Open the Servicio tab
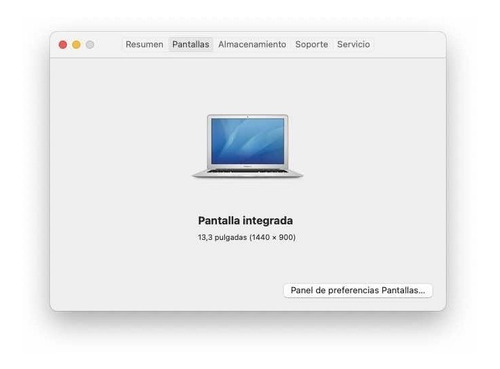This screenshot has height=369, width=500. coord(353,44)
